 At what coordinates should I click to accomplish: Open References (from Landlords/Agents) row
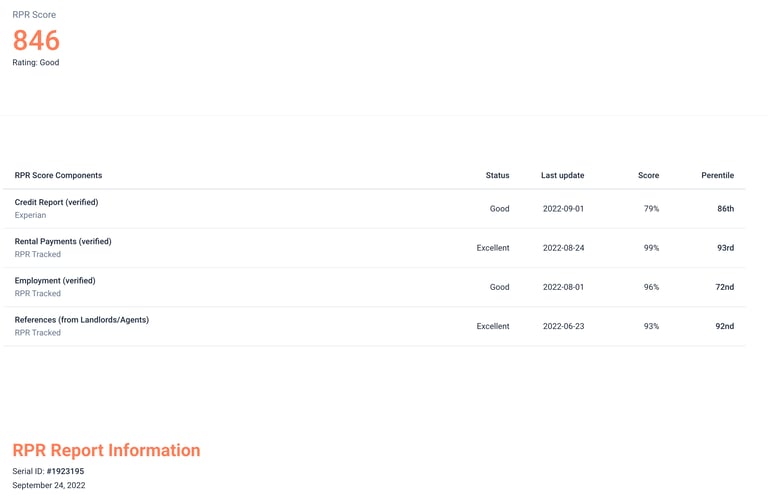(x=374, y=326)
